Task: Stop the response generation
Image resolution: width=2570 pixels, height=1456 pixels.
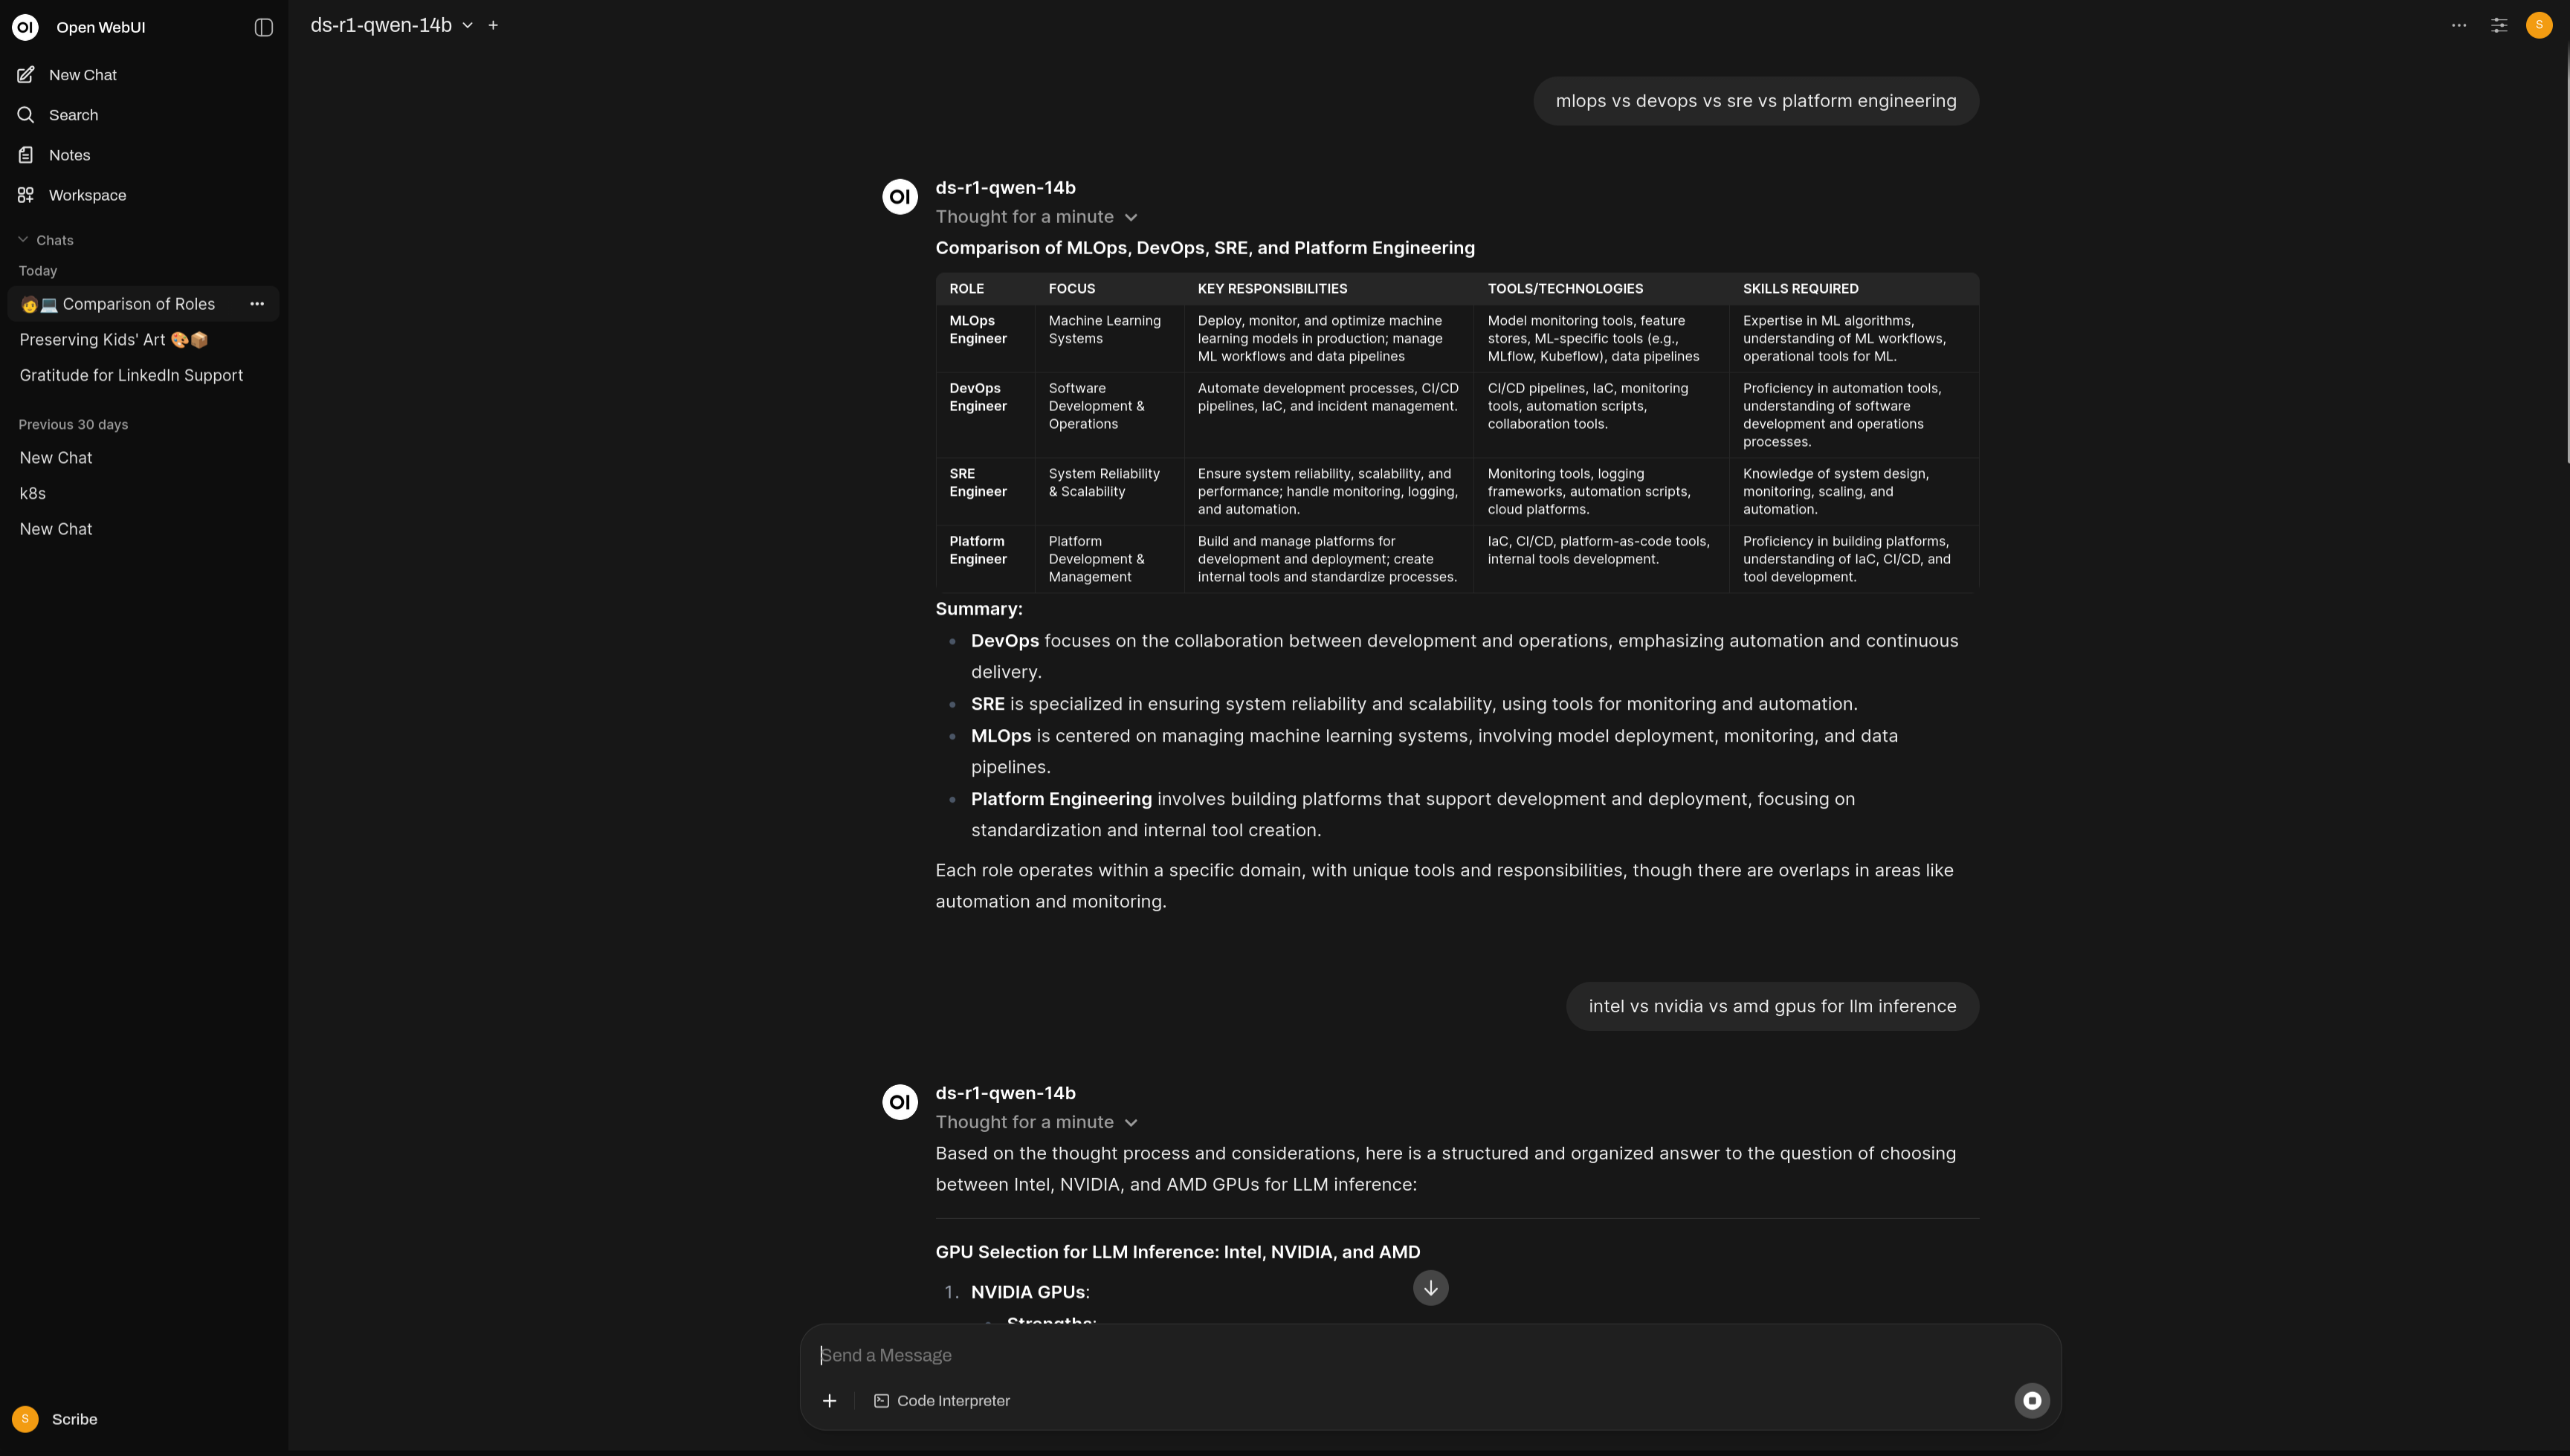Action: [x=2032, y=1400]
